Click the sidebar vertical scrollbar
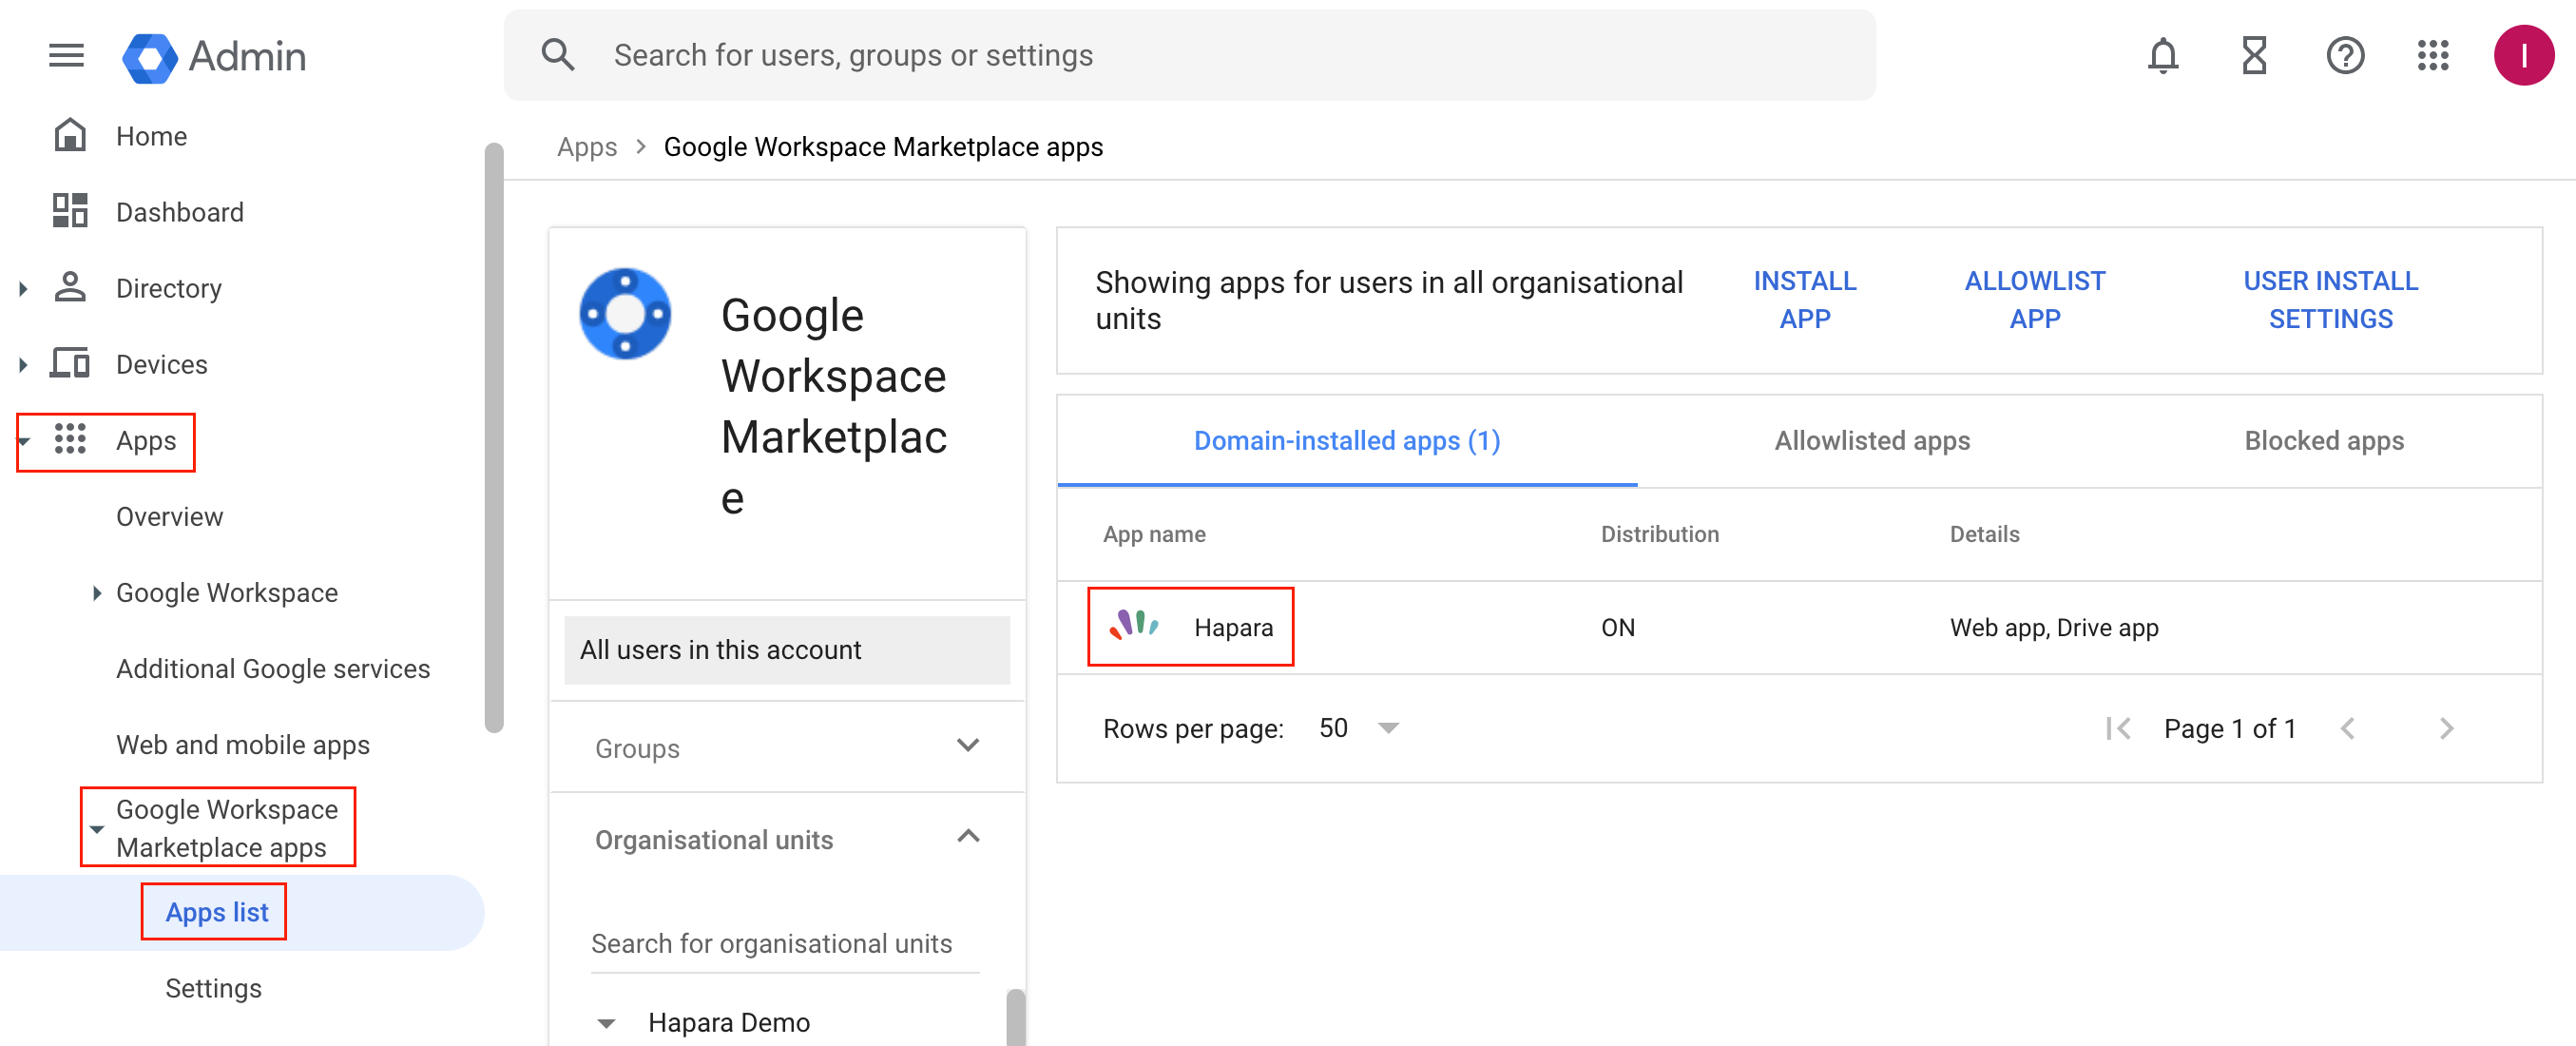Viewport: 2576px width, 1046px height. point(494,437)
